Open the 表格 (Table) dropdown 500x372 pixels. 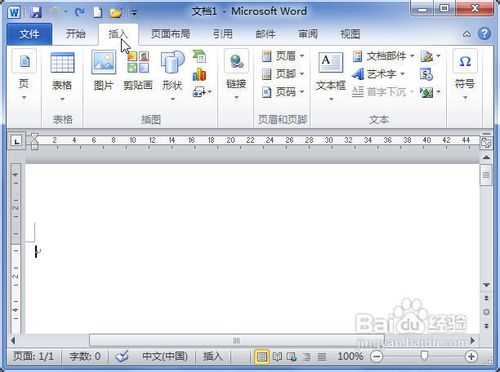tap(62, 76)
